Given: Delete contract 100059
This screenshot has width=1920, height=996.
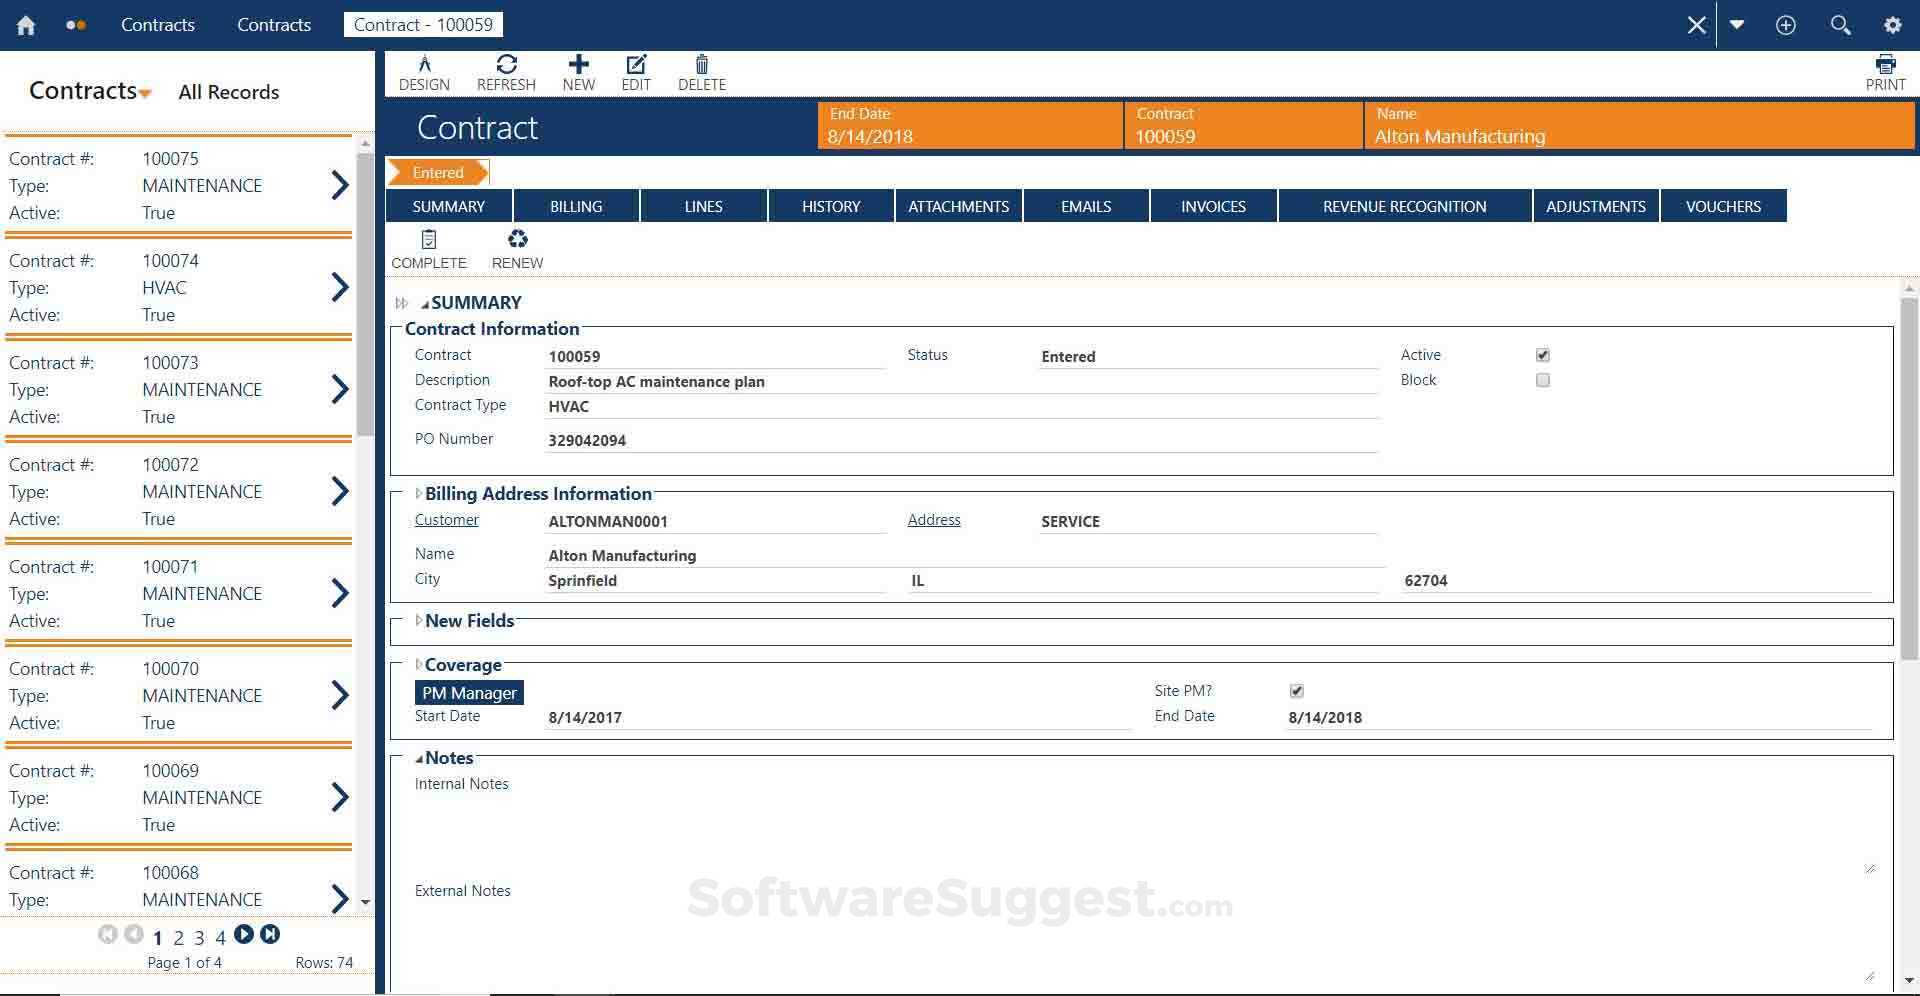Looking at the screenshot, I should pyautogui.click(x=701, y=71).
